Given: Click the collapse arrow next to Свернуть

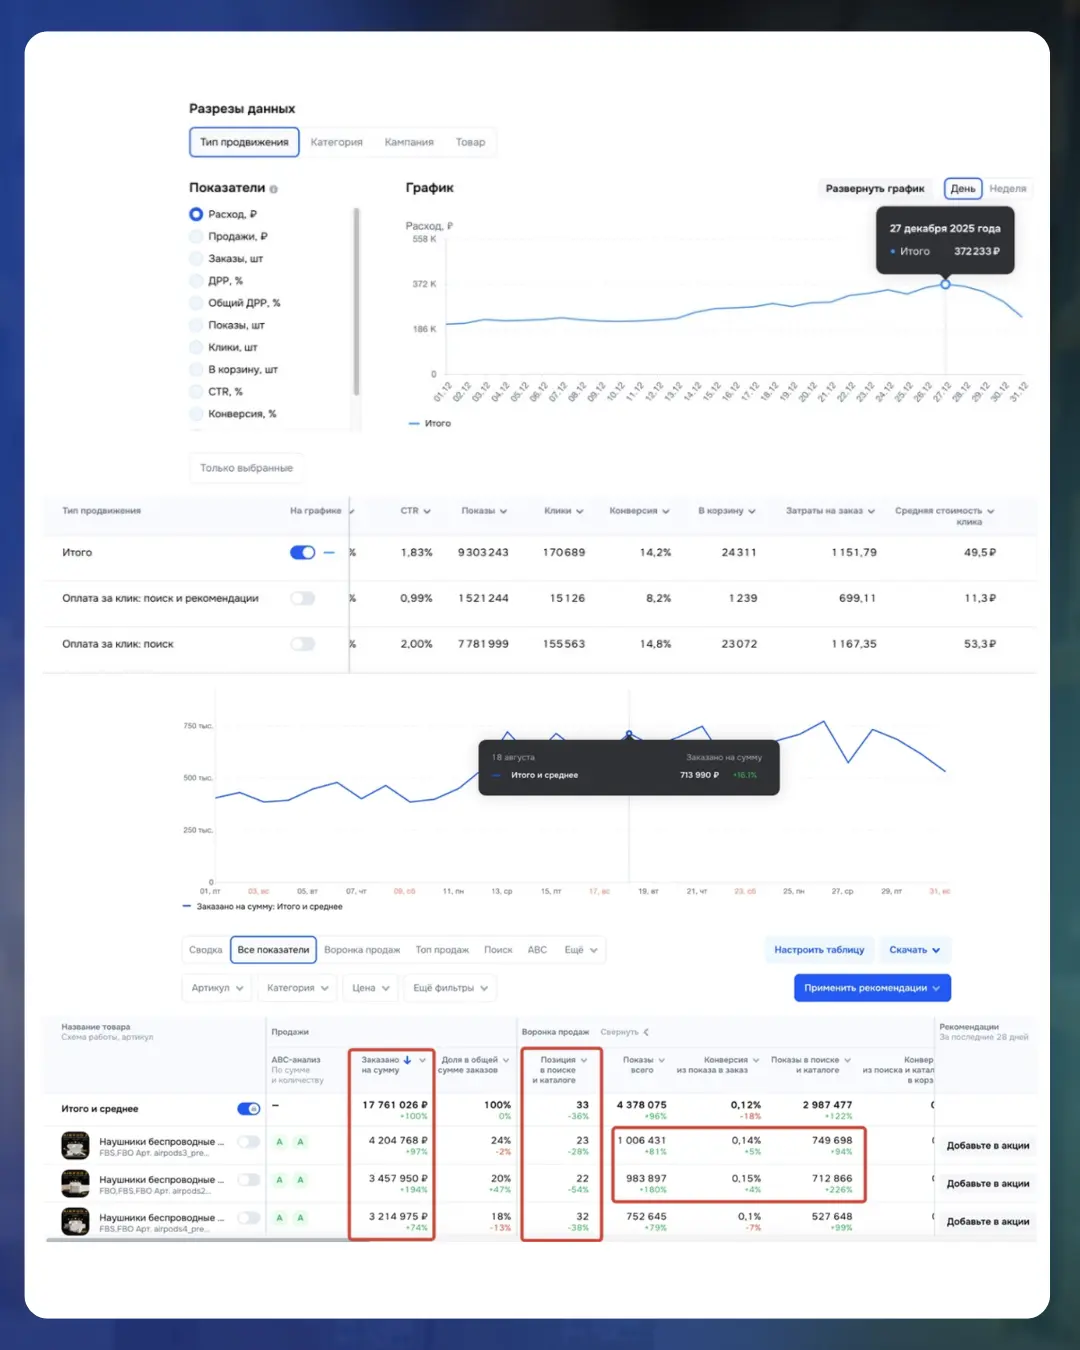Looking at the screenshot, I should [x=646, y=1032].
